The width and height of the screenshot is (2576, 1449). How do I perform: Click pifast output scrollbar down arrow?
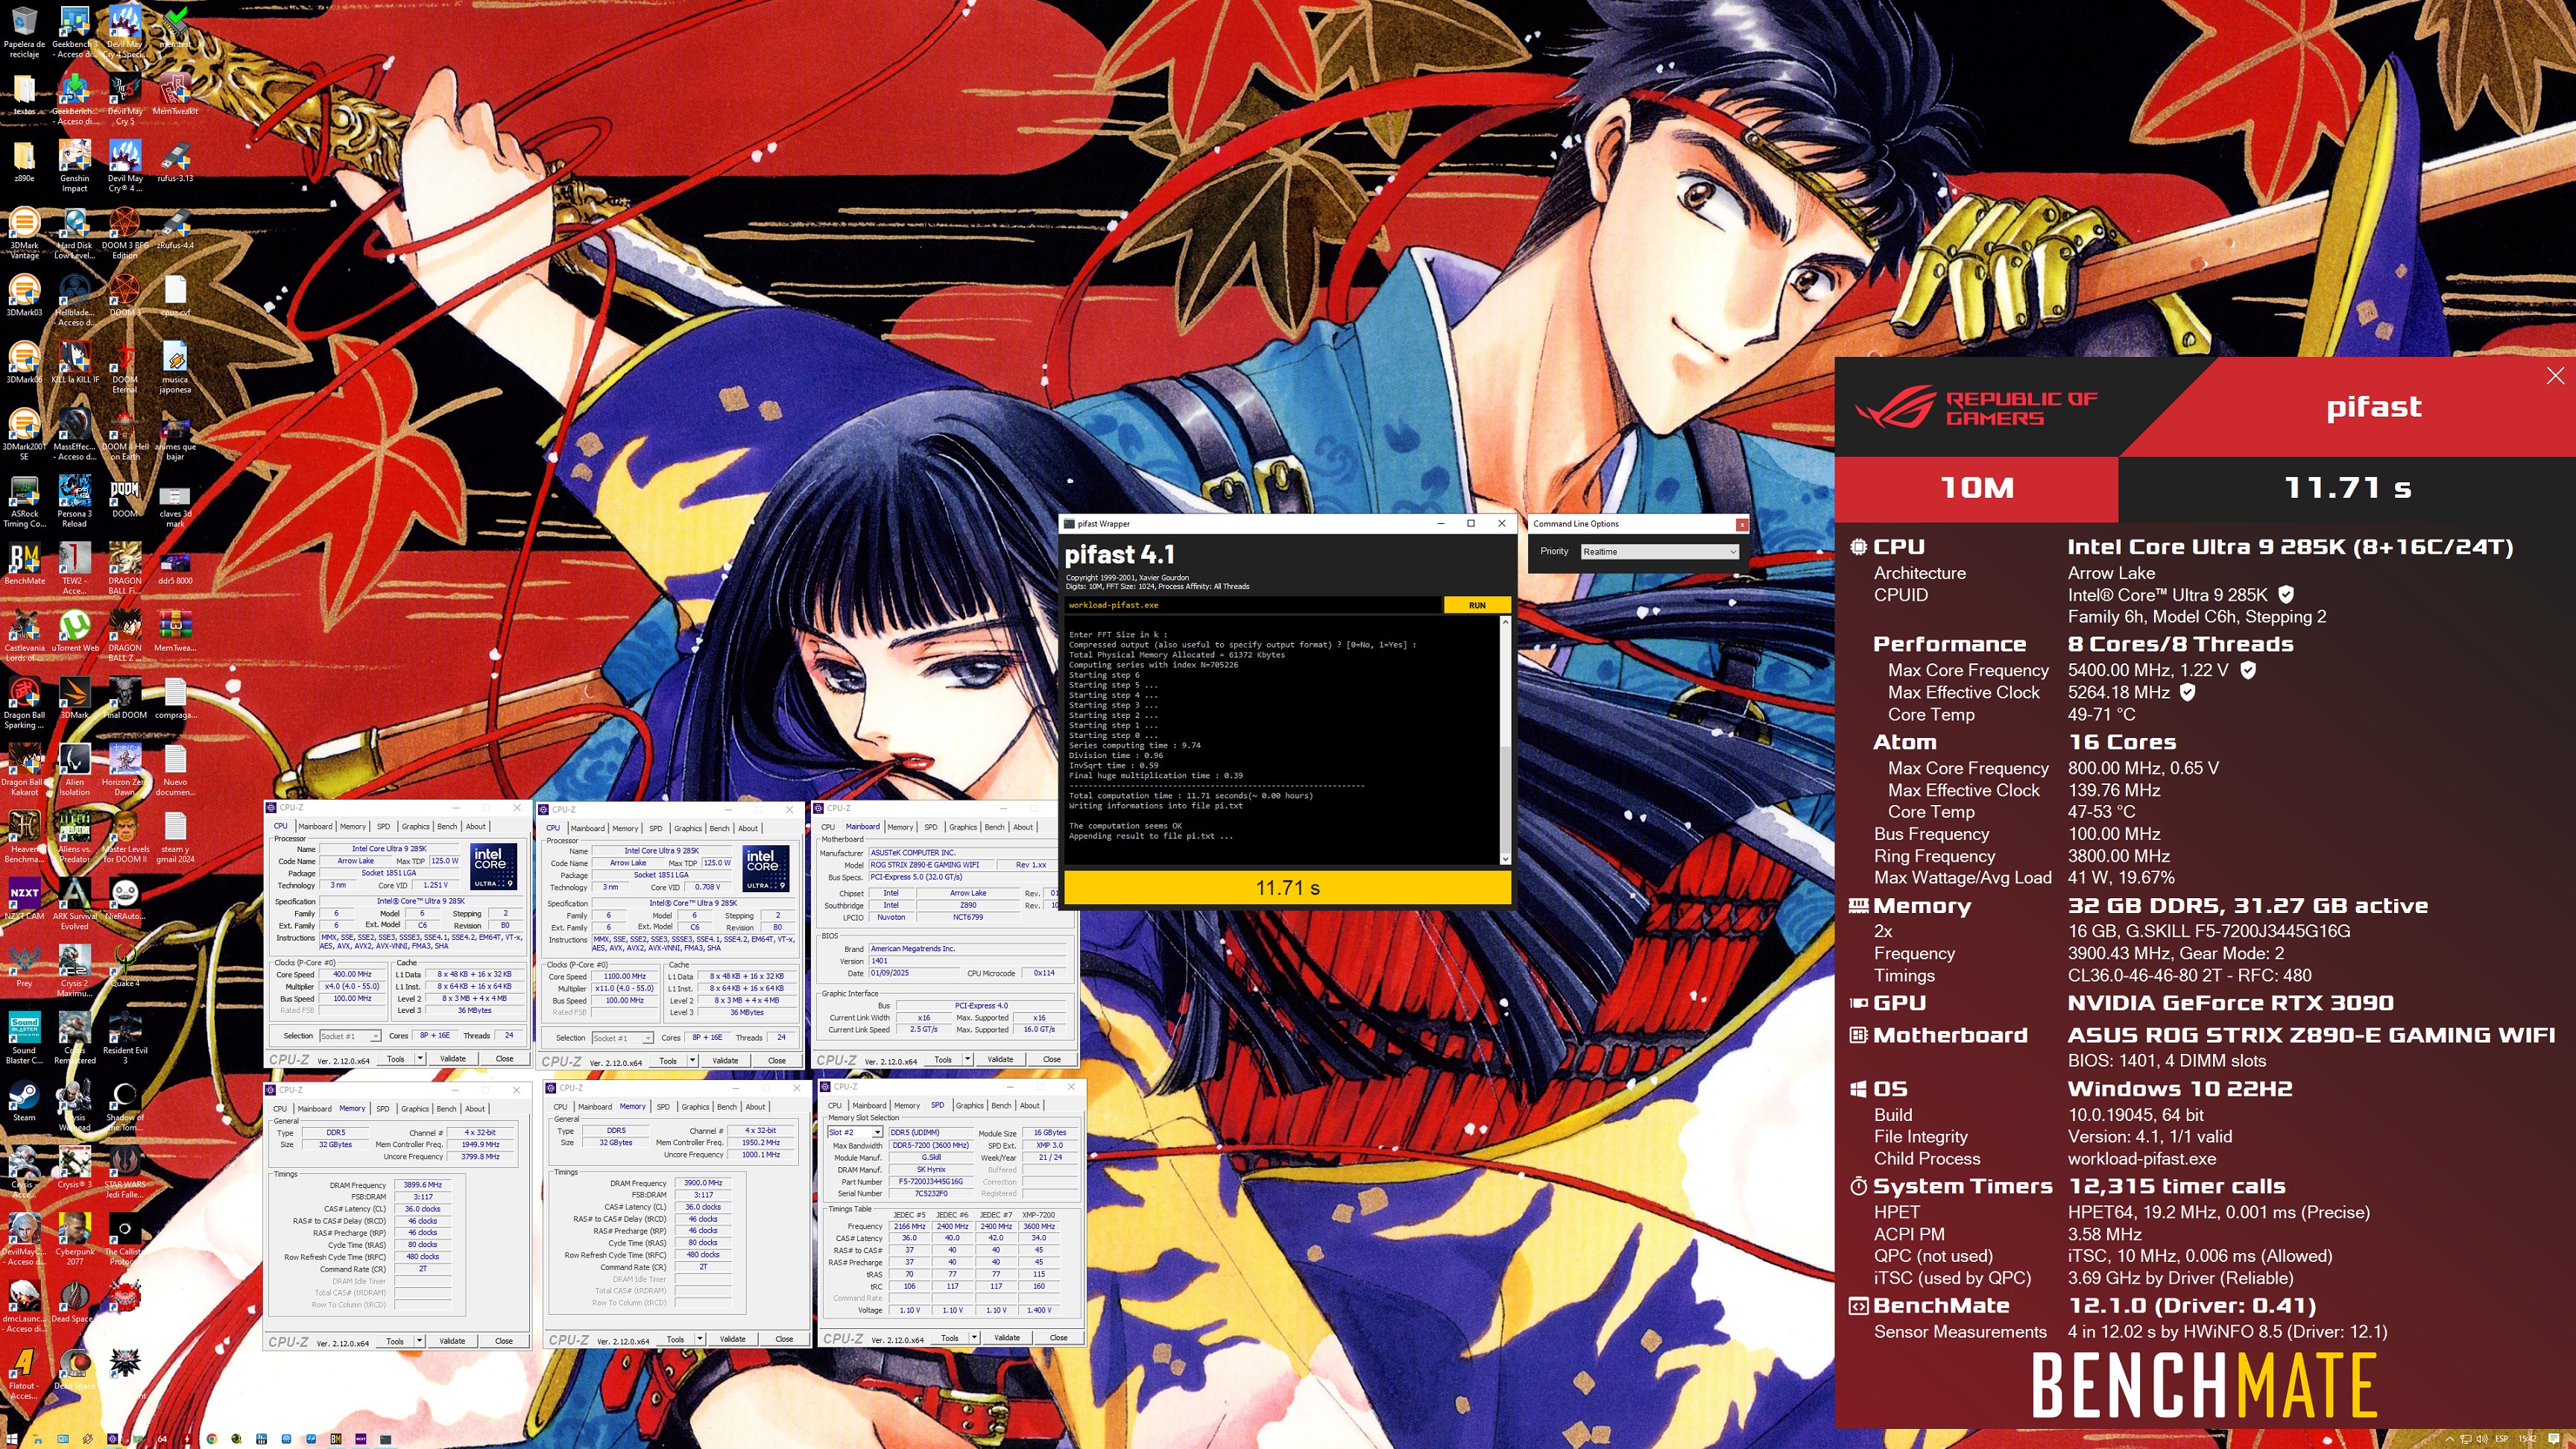coord(1505,859)
